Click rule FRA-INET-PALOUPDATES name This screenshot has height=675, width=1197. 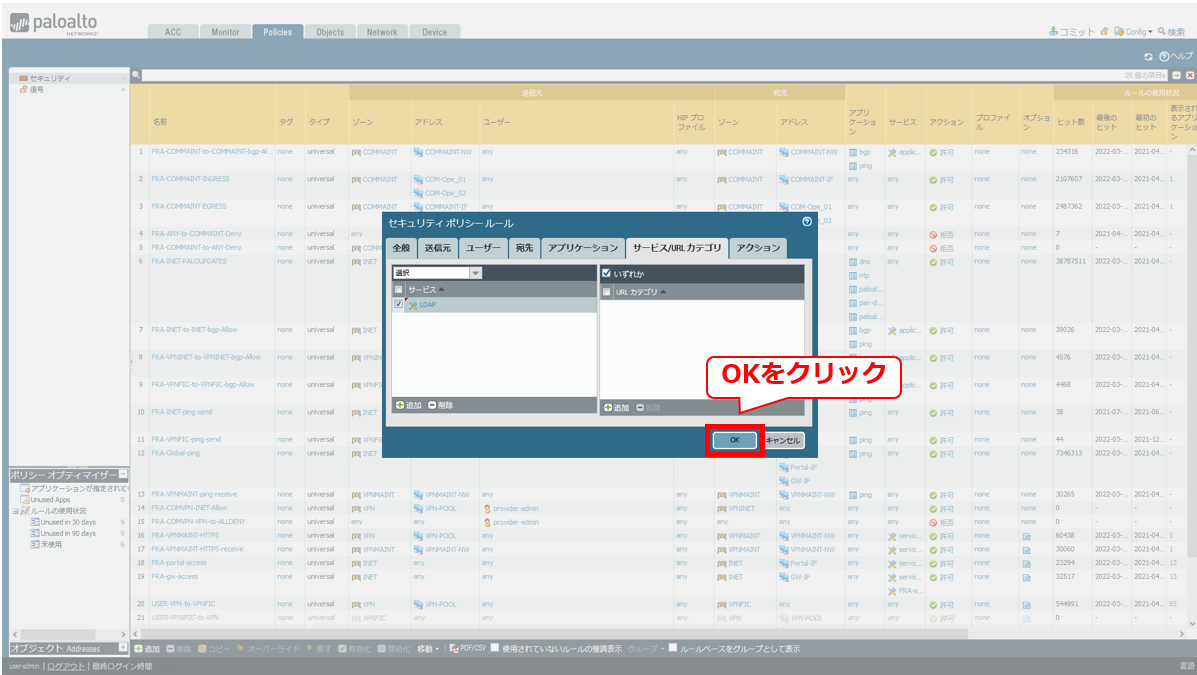(189, 261)
